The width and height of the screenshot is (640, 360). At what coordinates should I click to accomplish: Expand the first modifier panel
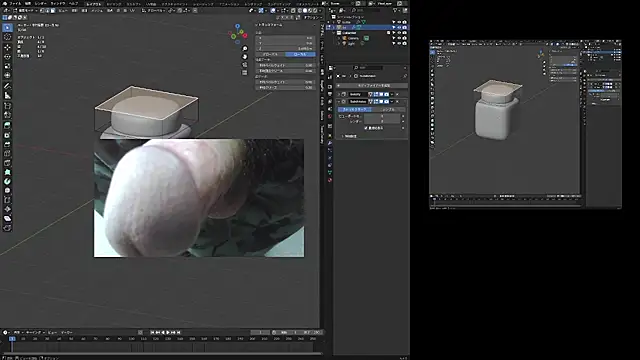tap(339, 94)
